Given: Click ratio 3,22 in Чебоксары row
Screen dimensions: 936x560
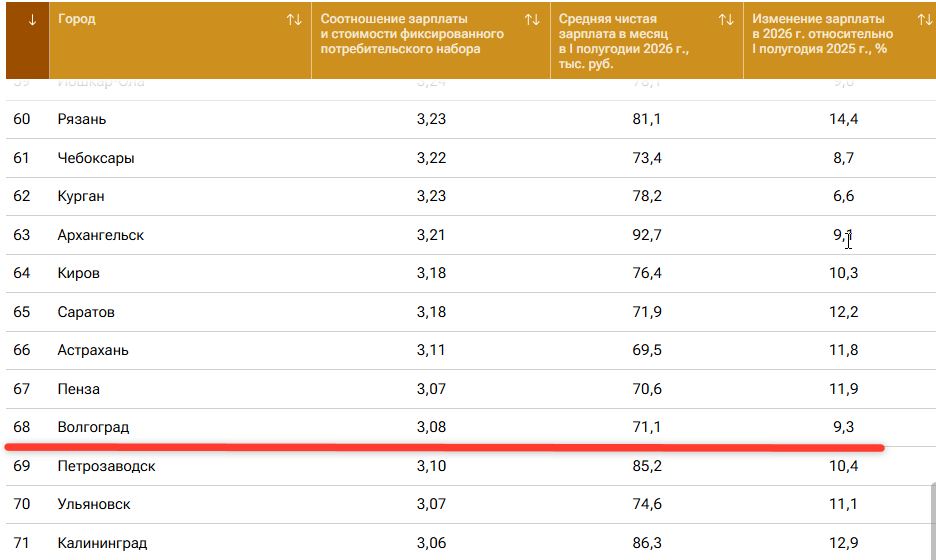Looking at the screenshot, I should coord(431,158).
